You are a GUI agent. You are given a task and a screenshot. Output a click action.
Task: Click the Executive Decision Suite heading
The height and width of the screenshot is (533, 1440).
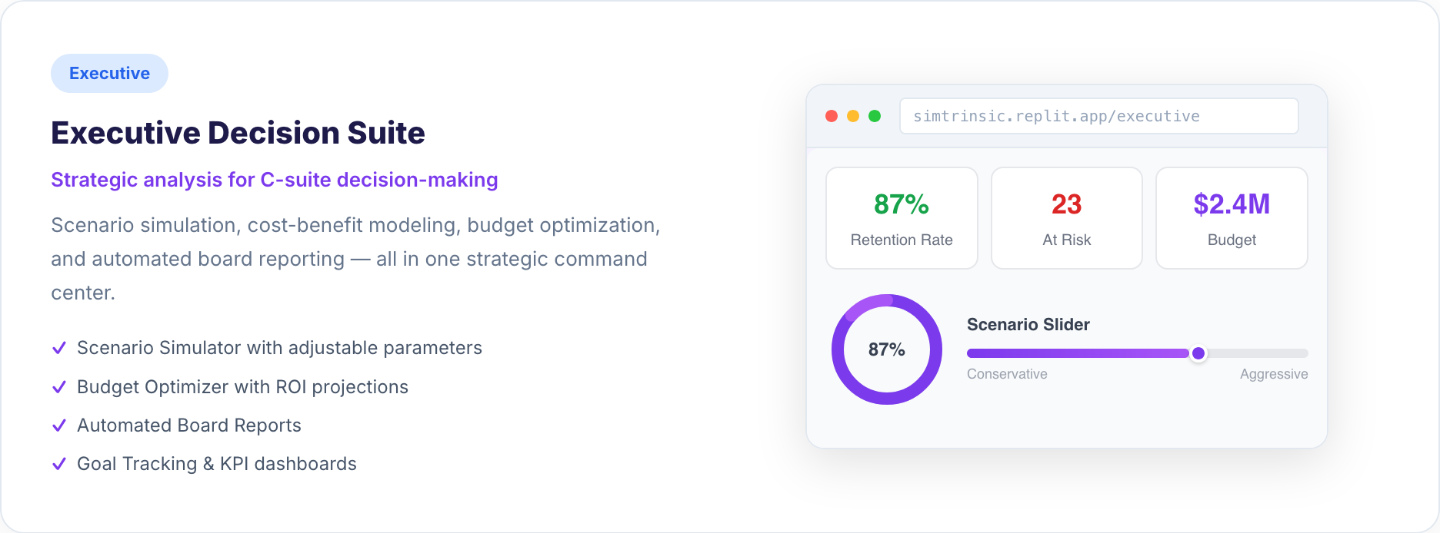pyautogui.click(x=238, y=133)
